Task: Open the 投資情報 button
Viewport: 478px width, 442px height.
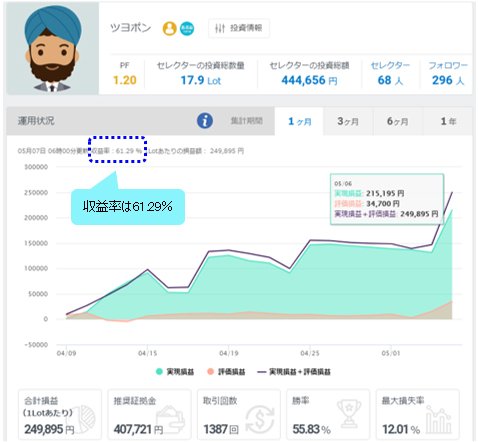Action: coord(239,28)
